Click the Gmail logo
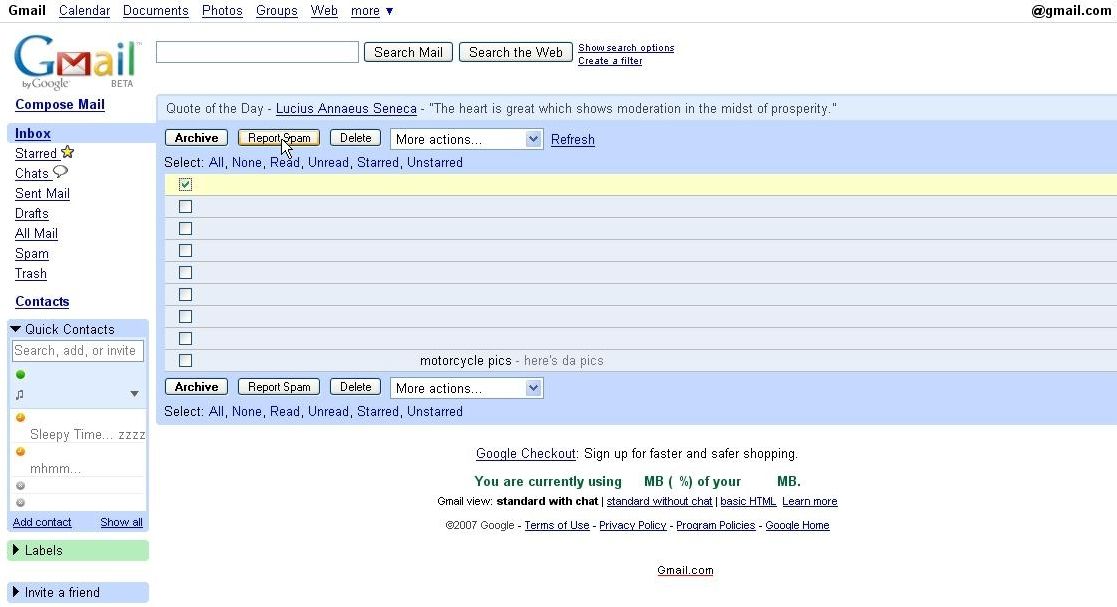1117x607 pixels. tap(76, 62)
